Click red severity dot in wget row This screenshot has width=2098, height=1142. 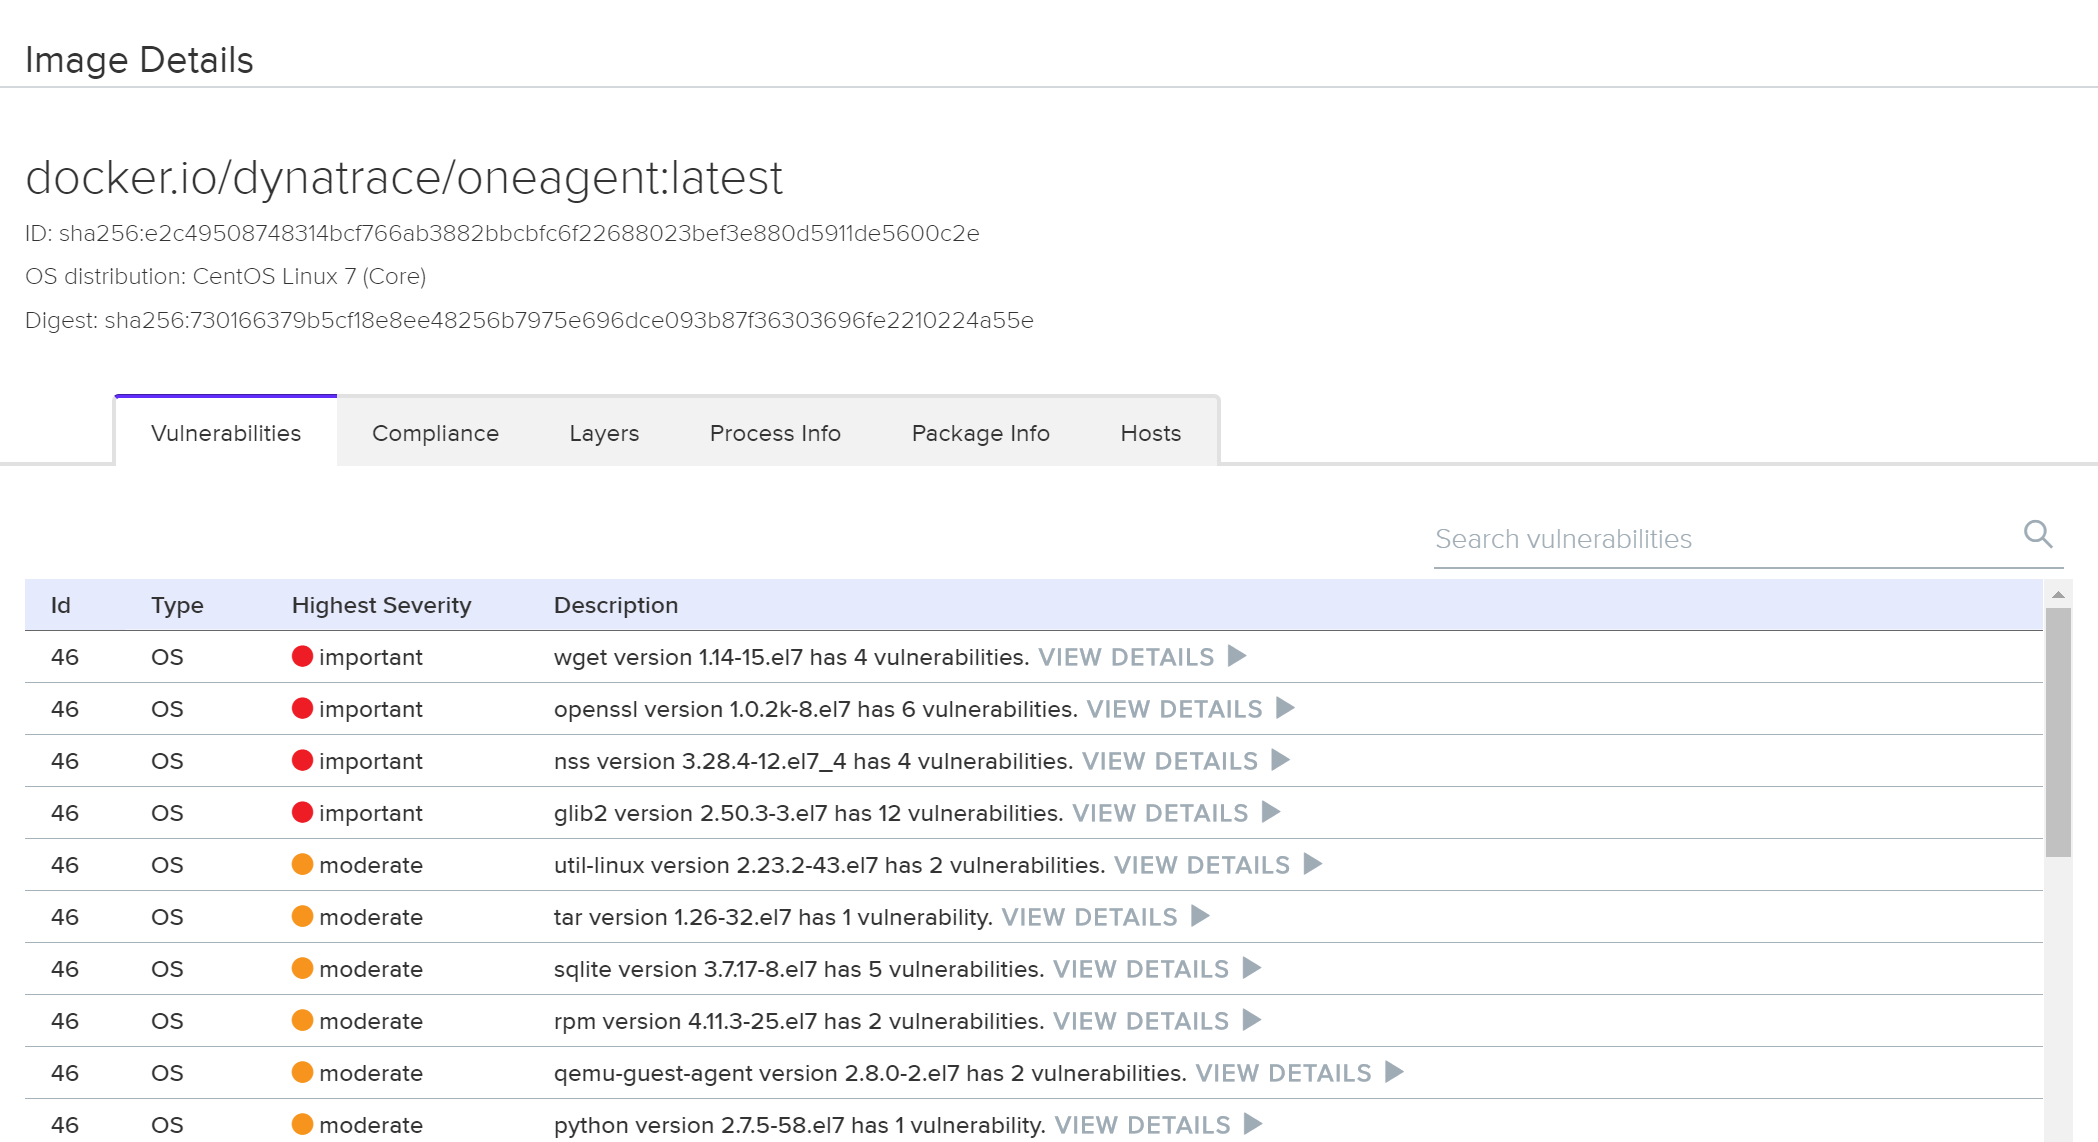pyautogui.click(x=302, y=656)
